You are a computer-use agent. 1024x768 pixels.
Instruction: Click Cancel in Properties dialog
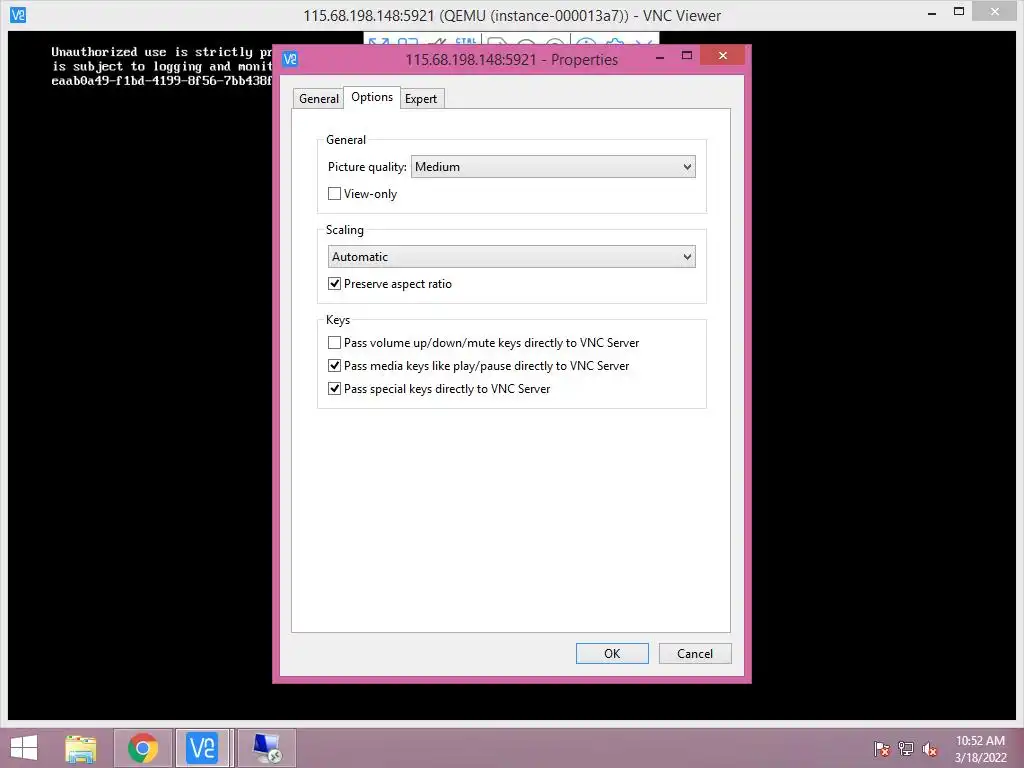pos(695,654)
